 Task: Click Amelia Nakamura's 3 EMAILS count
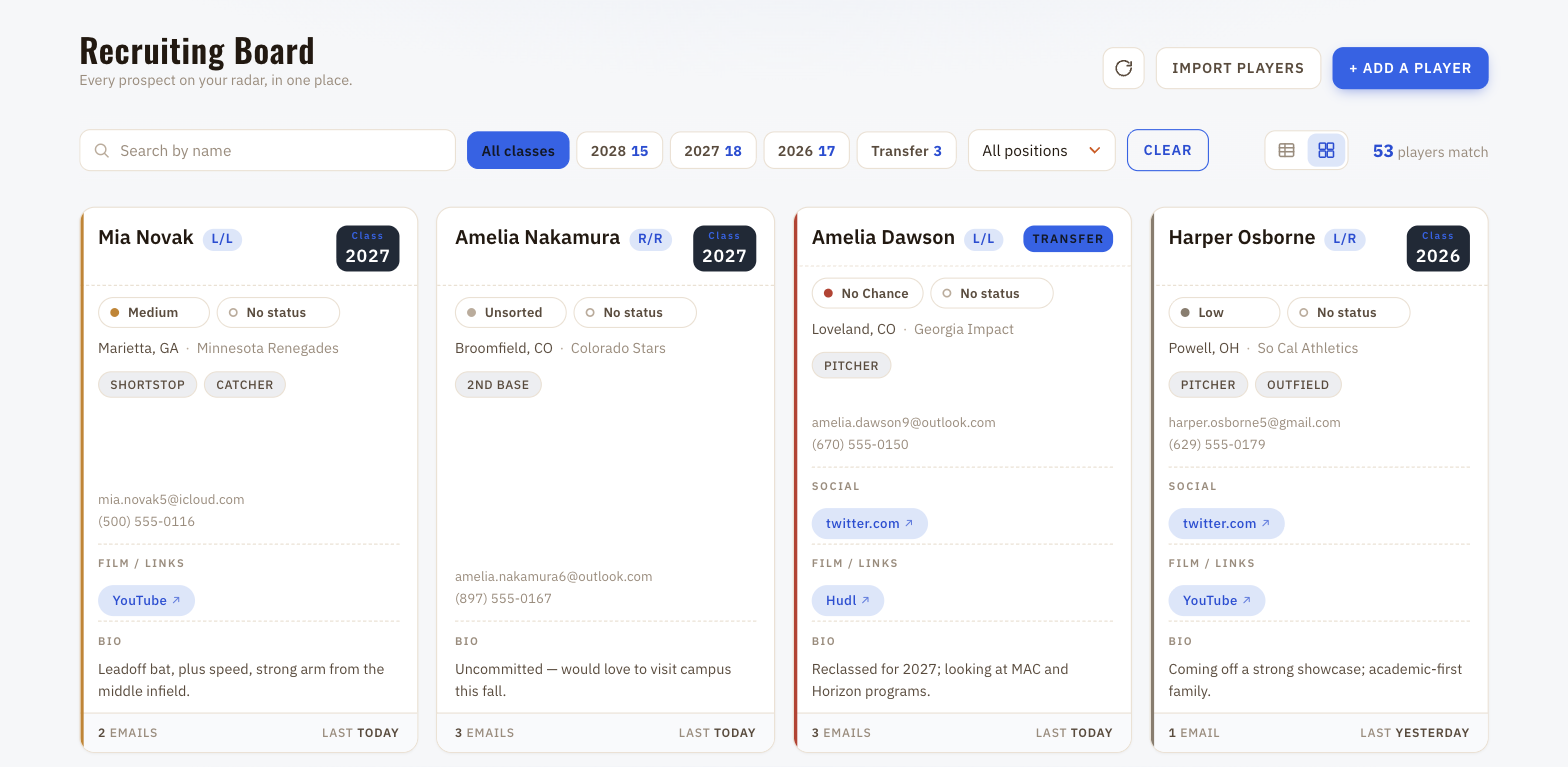tap(485, 733)
